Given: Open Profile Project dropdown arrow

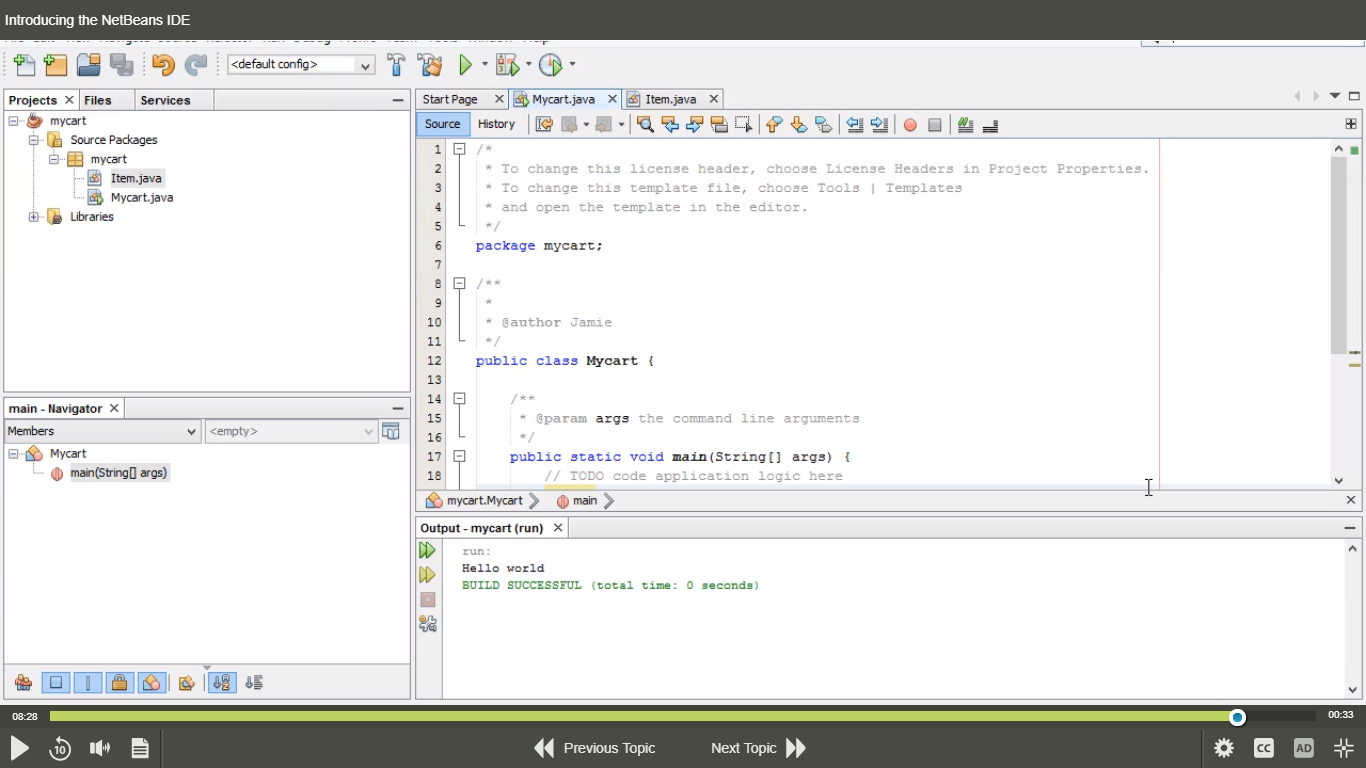Looking at the screenshot, I should (x=572, y=65).
